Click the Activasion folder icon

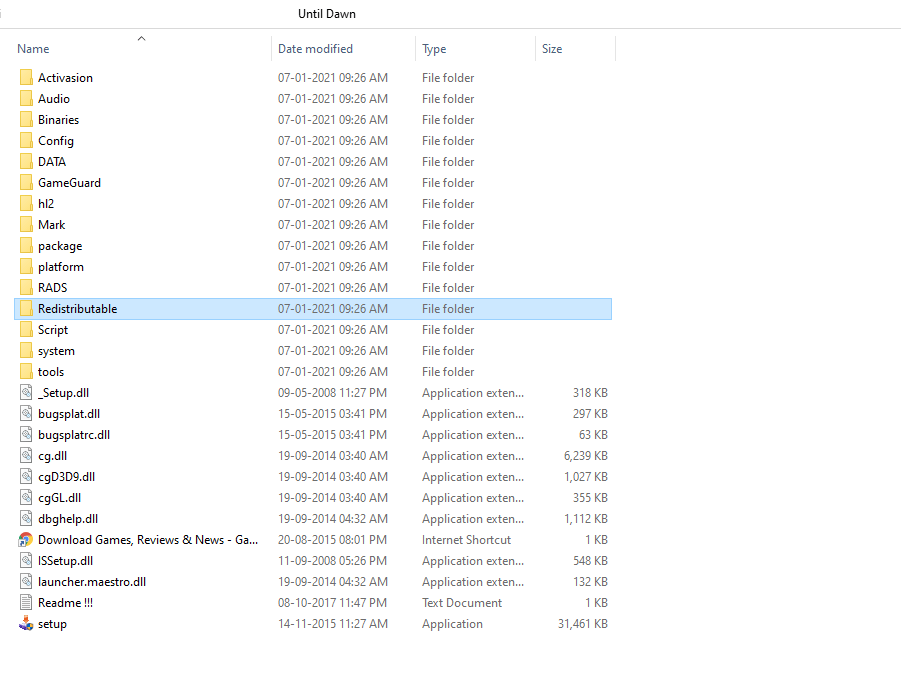pos(26,78)
